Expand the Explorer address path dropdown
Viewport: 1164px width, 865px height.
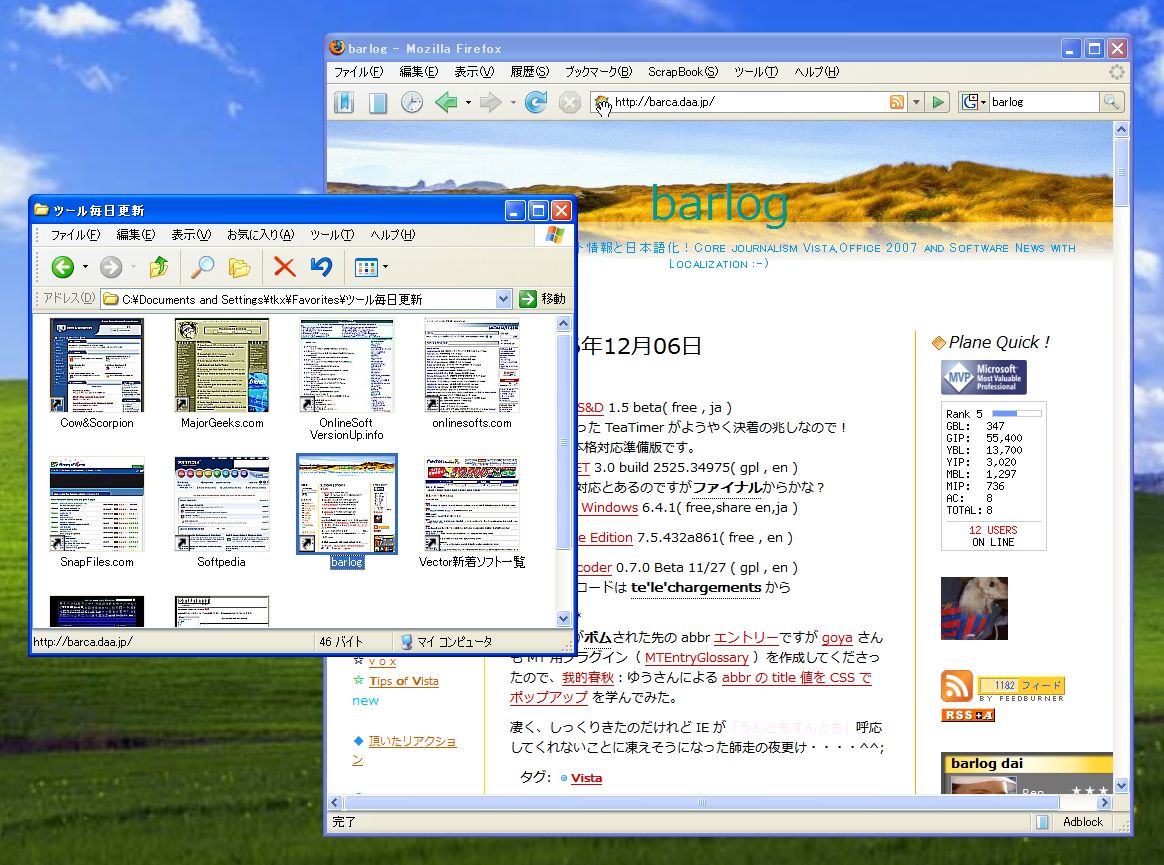tap(503, 298)
